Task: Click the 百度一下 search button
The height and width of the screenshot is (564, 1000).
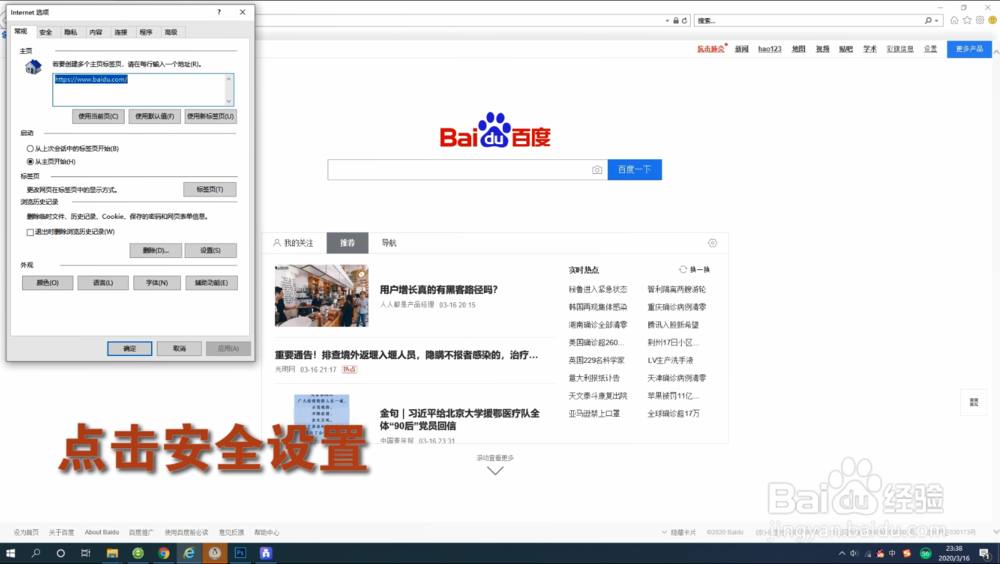Action: pyautogui.click(x=635, y=170)
